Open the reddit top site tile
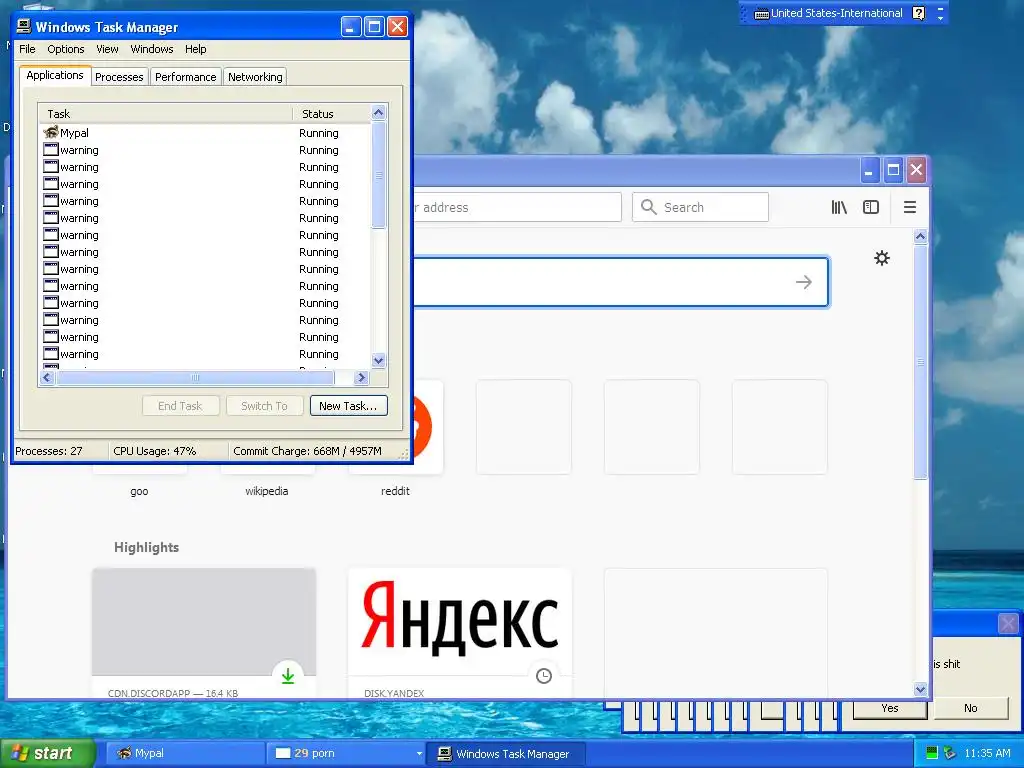1024x768 pixels. coord(428,426)
